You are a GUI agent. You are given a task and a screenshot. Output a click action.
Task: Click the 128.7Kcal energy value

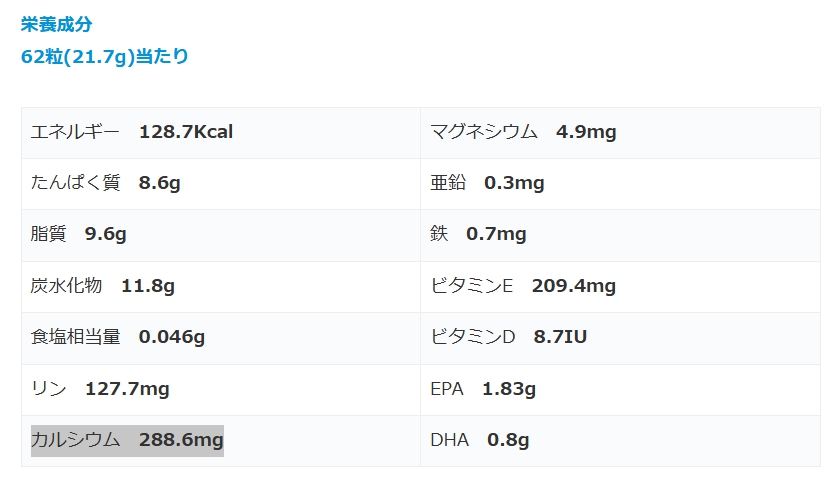point(186,131)
